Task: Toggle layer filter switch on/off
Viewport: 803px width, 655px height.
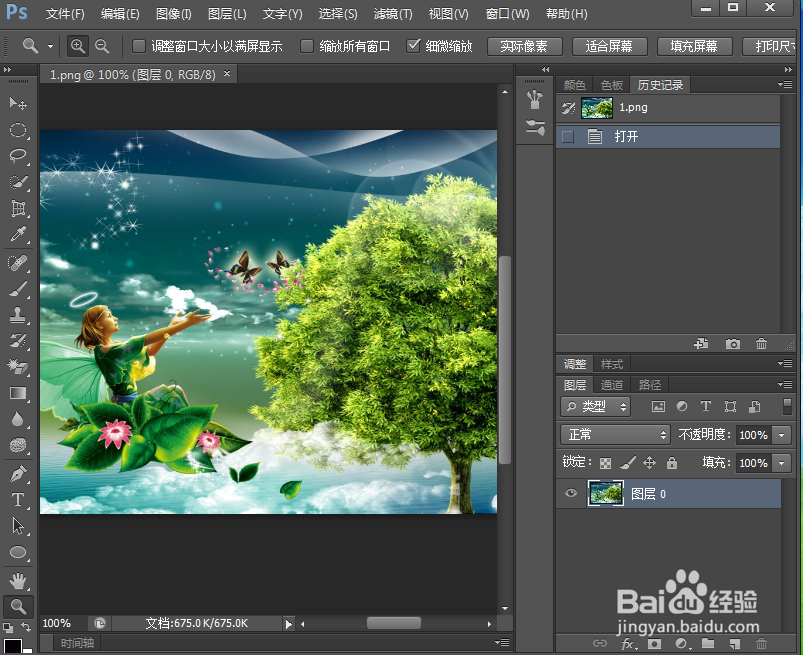Action: pos(788,406)
